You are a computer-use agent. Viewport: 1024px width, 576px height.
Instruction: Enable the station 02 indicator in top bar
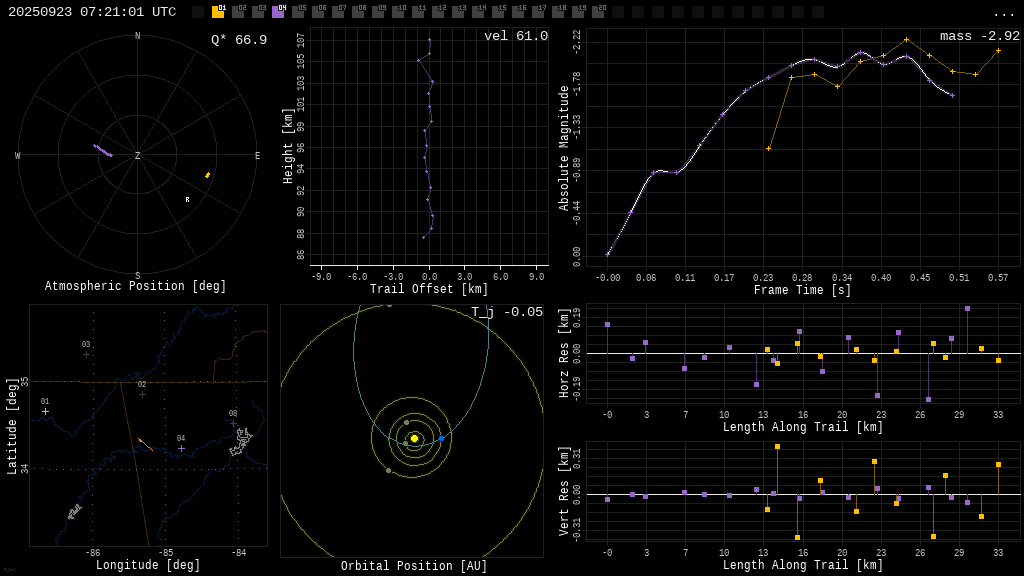238,12
